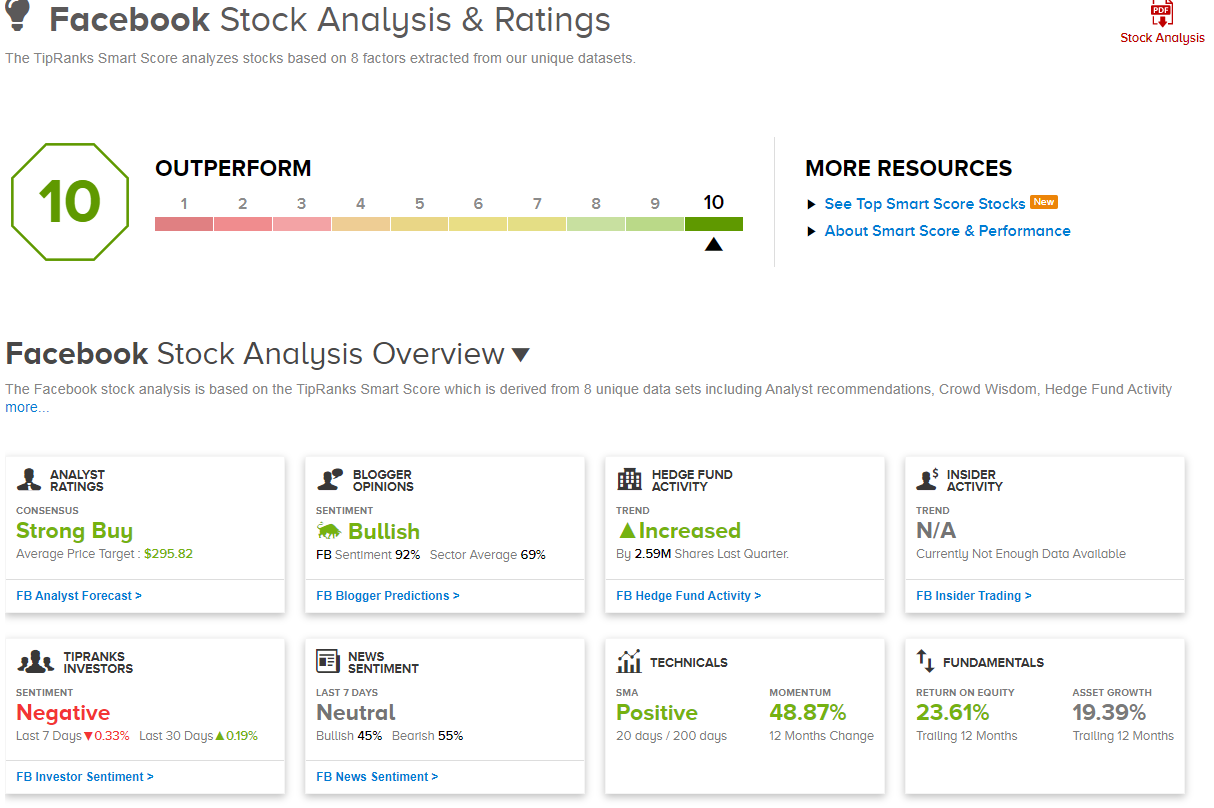Select score segment 8 on the scale
This screenshot has height=808, width=1214.
coord(596,224)
